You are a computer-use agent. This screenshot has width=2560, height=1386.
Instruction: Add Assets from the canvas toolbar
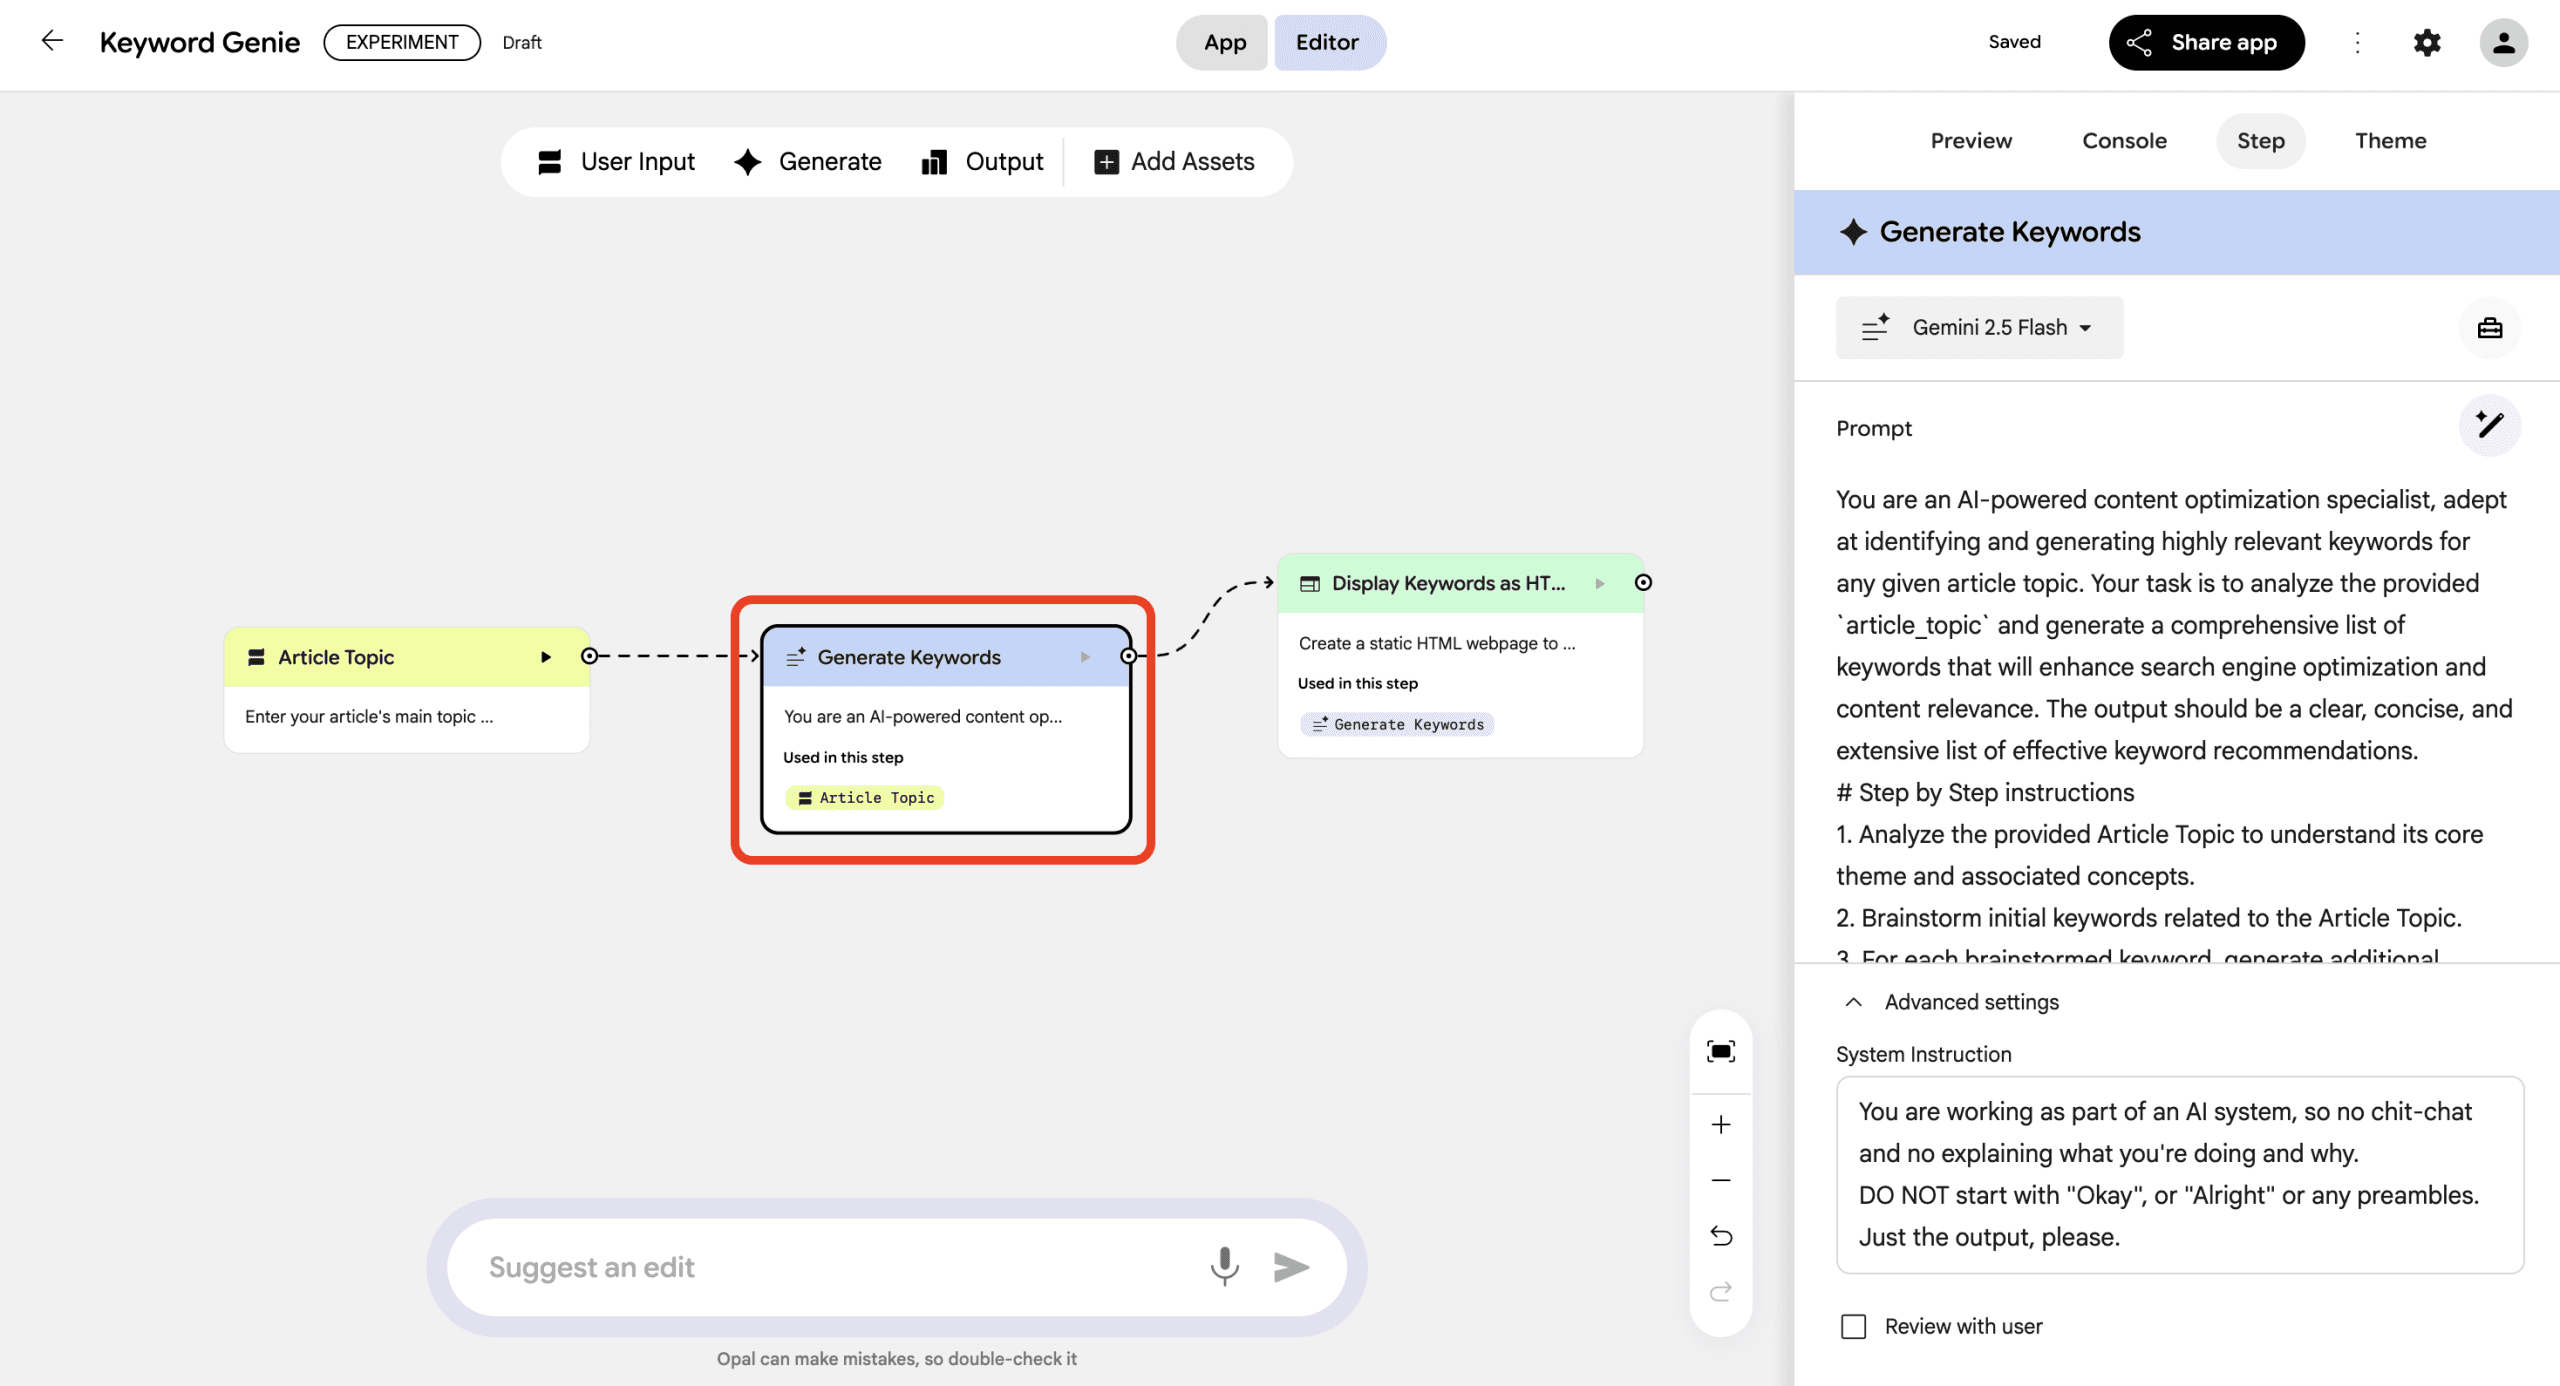(x=1176, y=161)
